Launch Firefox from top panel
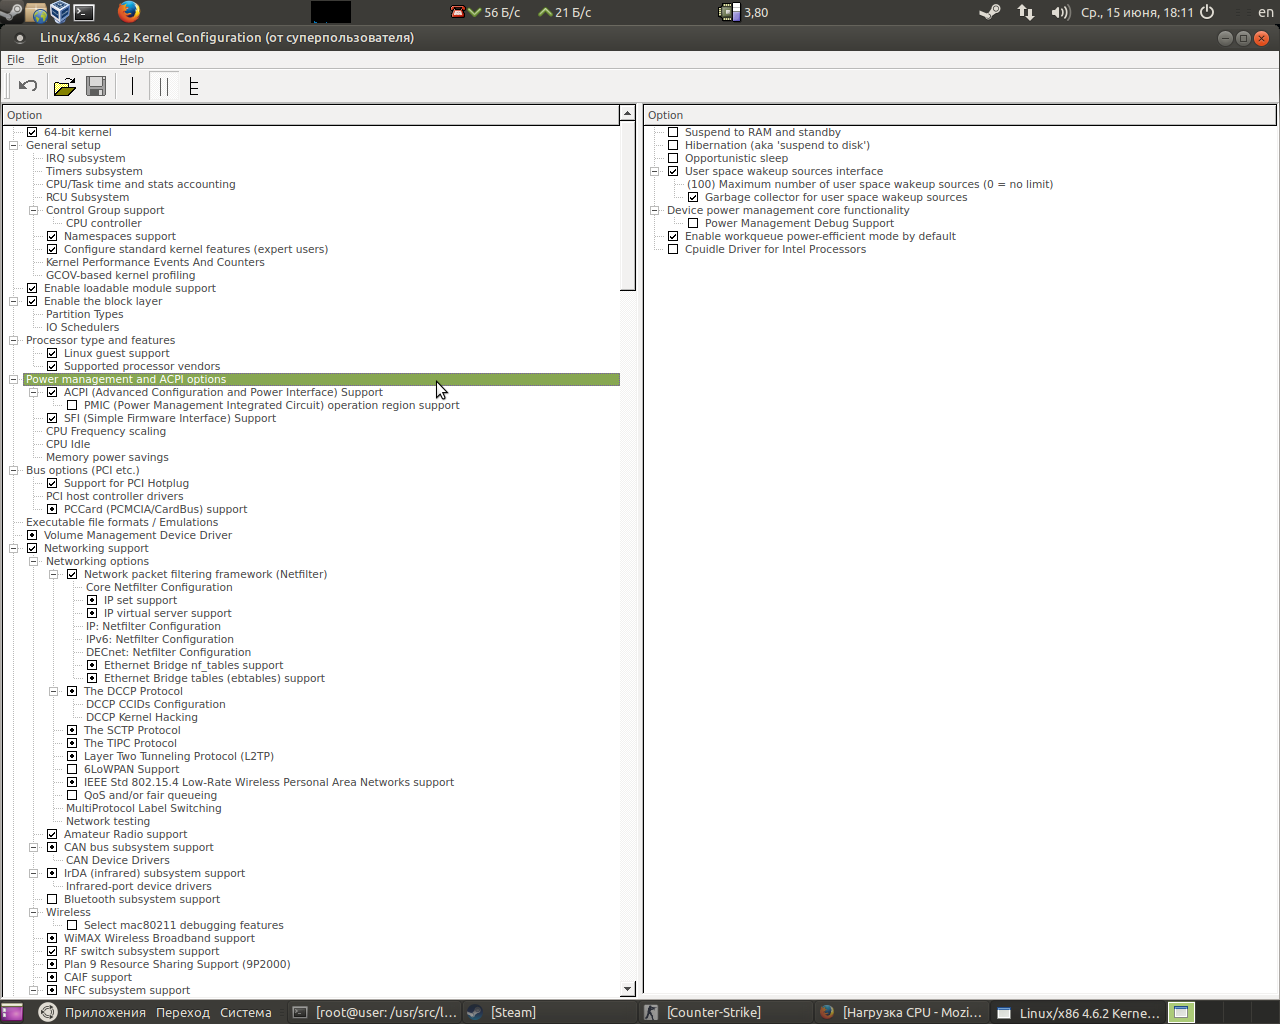This screenshot has width=1280, height=1024. pos(129,12)
